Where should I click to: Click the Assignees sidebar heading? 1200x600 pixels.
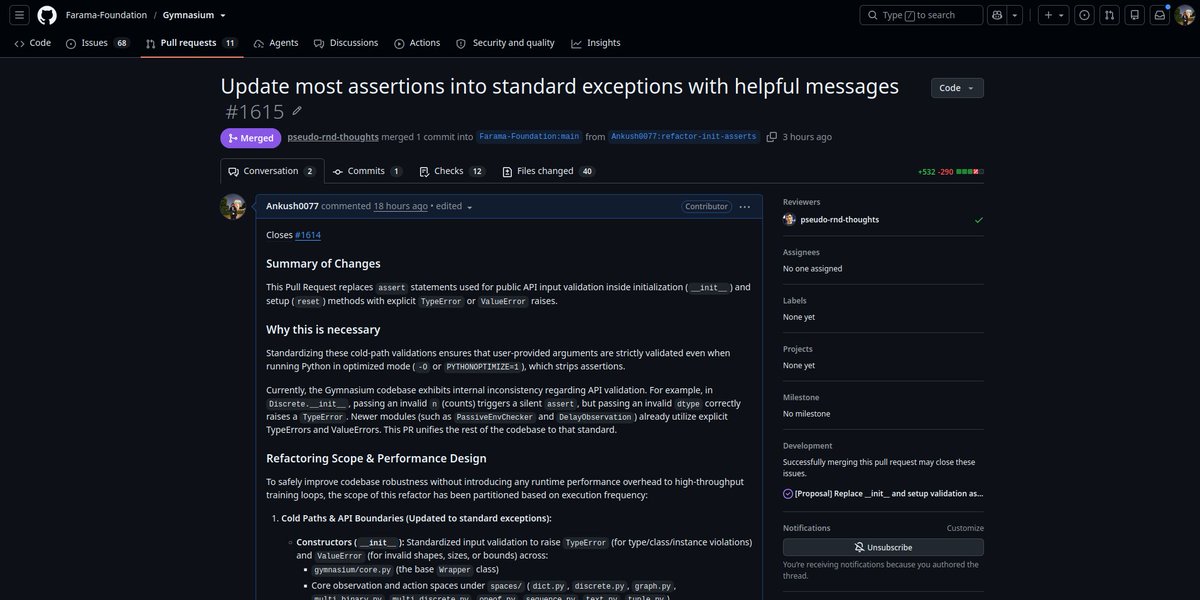click(x=801, y=252)
